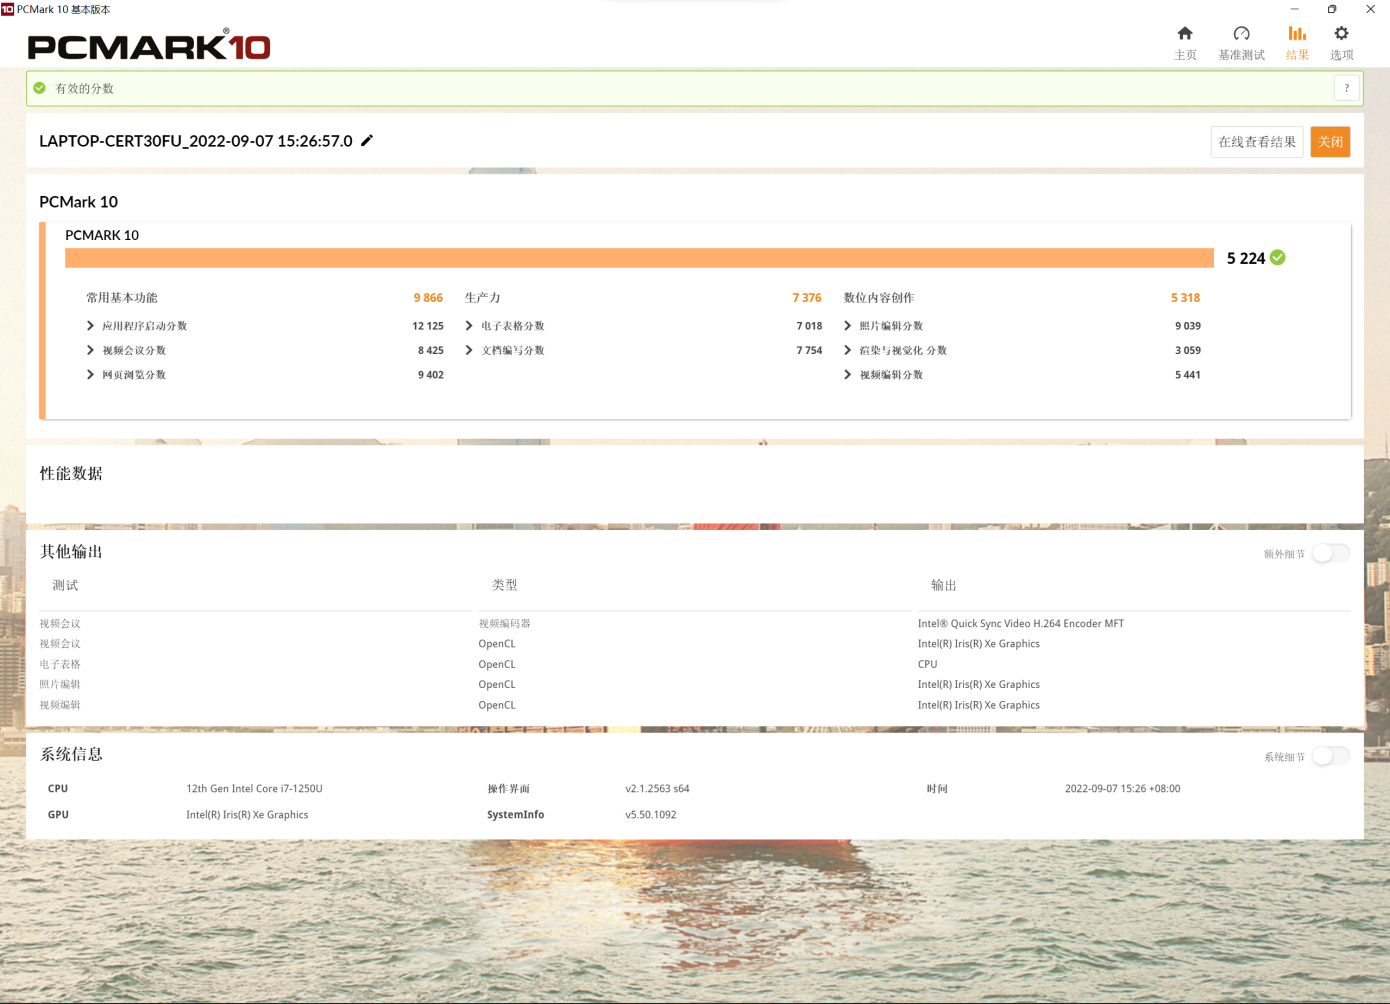
Task: Click the 类型 column header
Action: 505,585
